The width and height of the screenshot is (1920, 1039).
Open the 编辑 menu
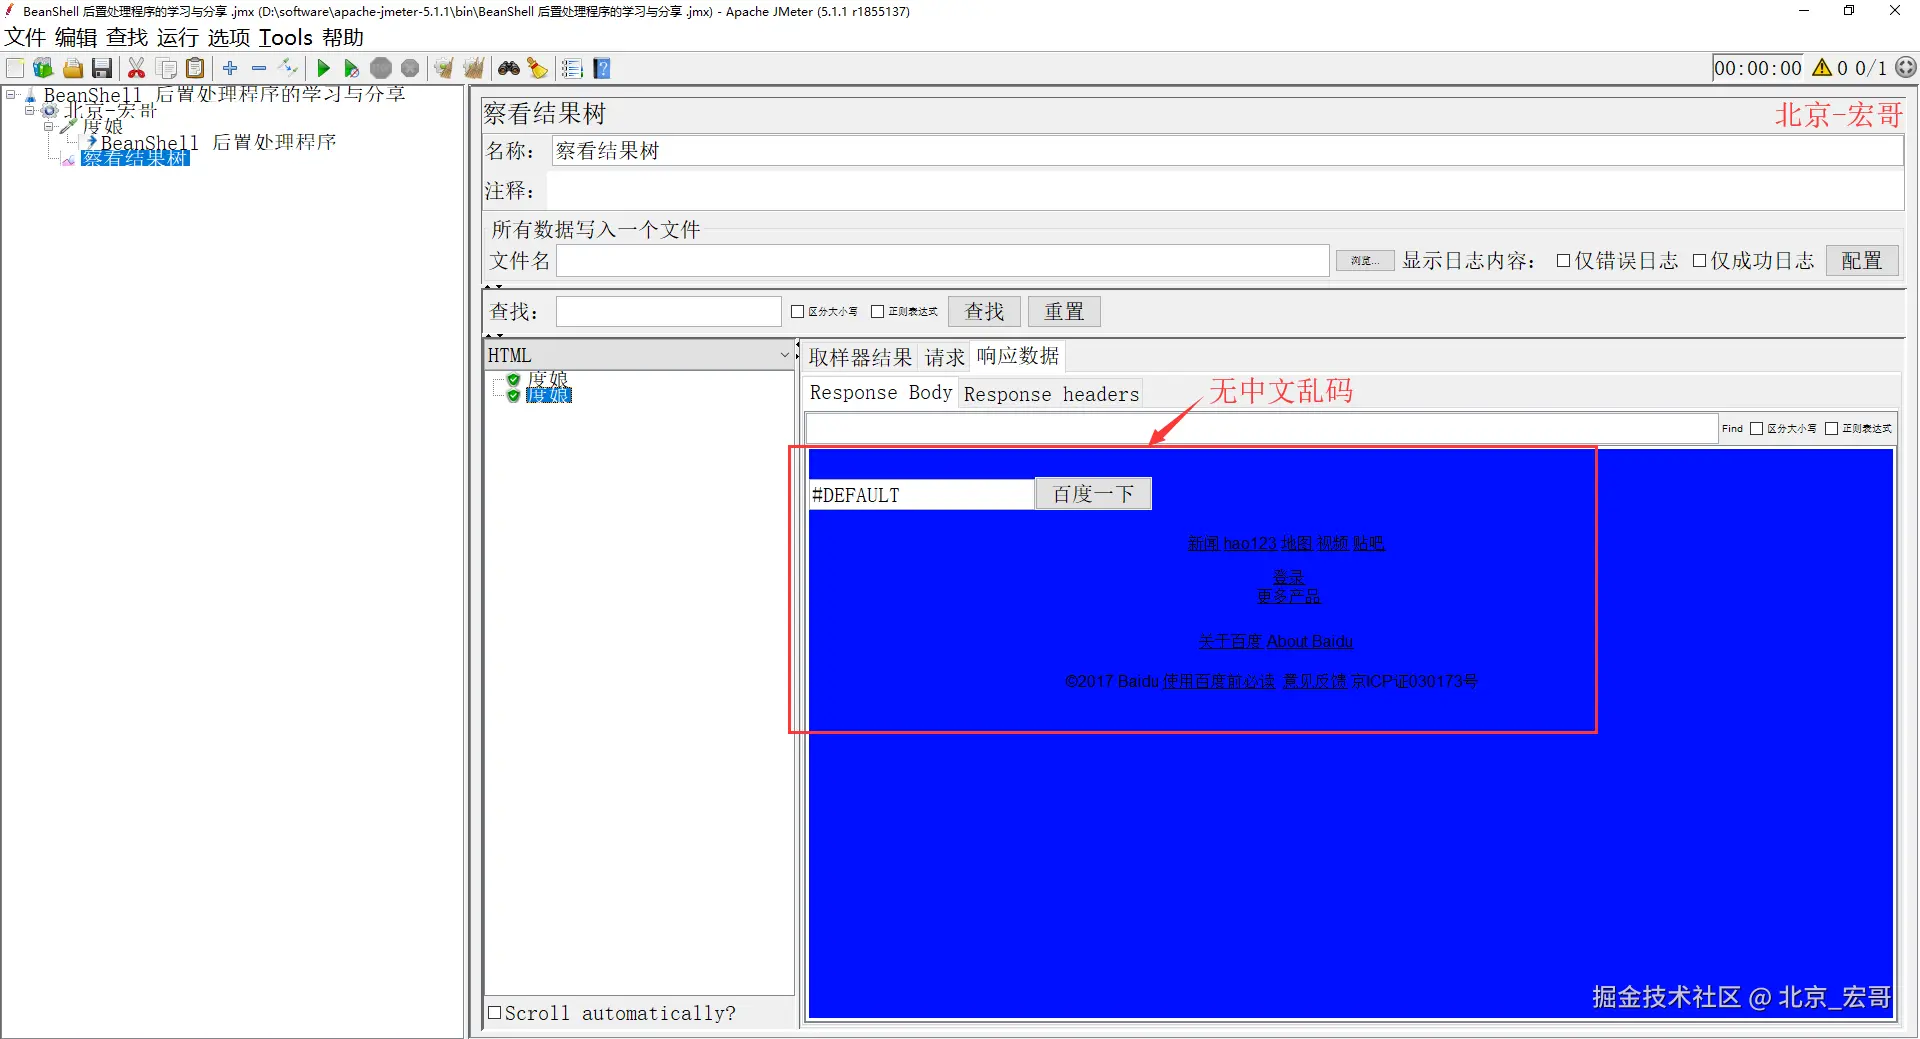click(x=76, y=38)
